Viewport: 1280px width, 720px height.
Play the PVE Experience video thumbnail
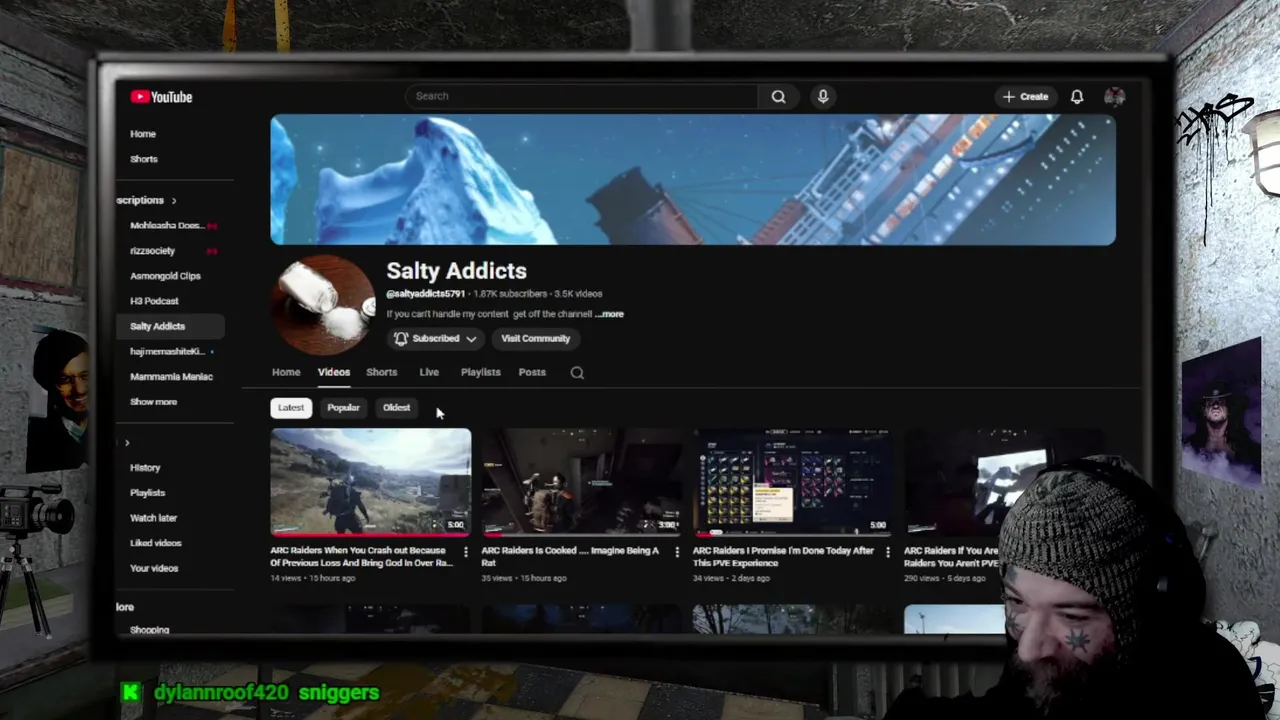[793, 482]
